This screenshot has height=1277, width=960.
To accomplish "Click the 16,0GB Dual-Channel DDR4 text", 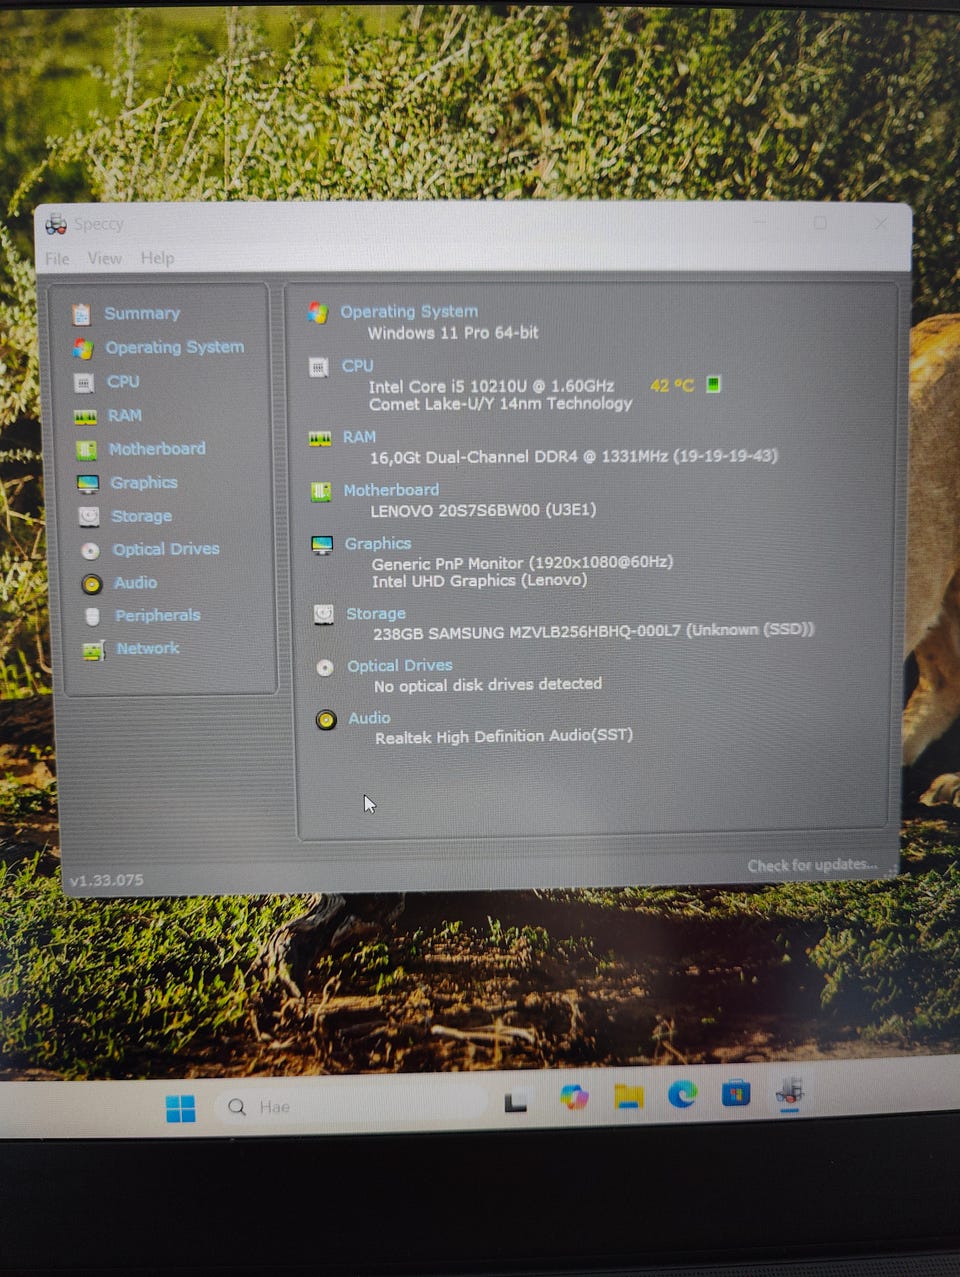I will click(574, 457).
